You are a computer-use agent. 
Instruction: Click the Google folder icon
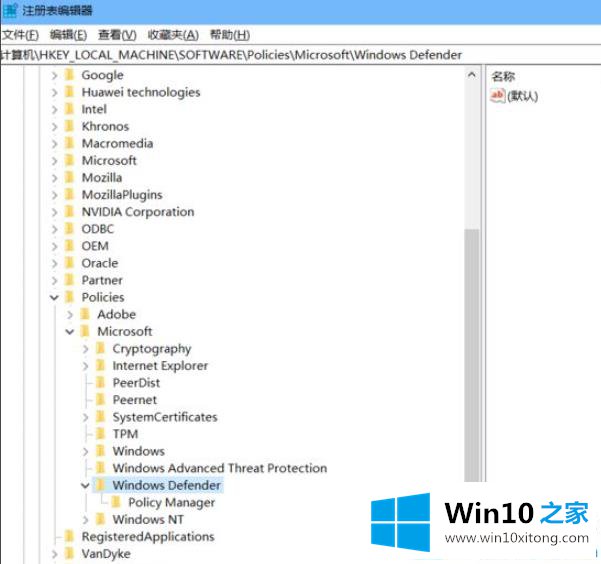(x=69, y=75)
